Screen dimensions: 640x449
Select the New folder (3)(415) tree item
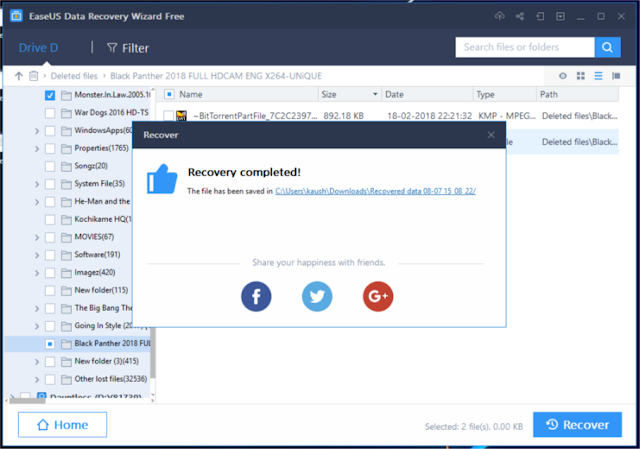(106, 361)
